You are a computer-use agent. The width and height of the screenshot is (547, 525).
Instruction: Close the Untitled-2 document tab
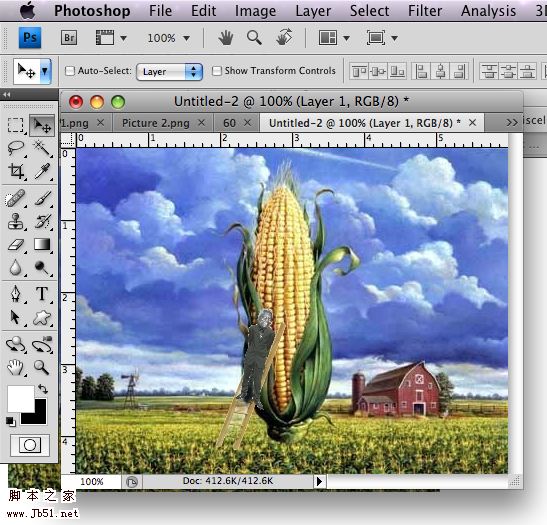(x=472, y=122)
